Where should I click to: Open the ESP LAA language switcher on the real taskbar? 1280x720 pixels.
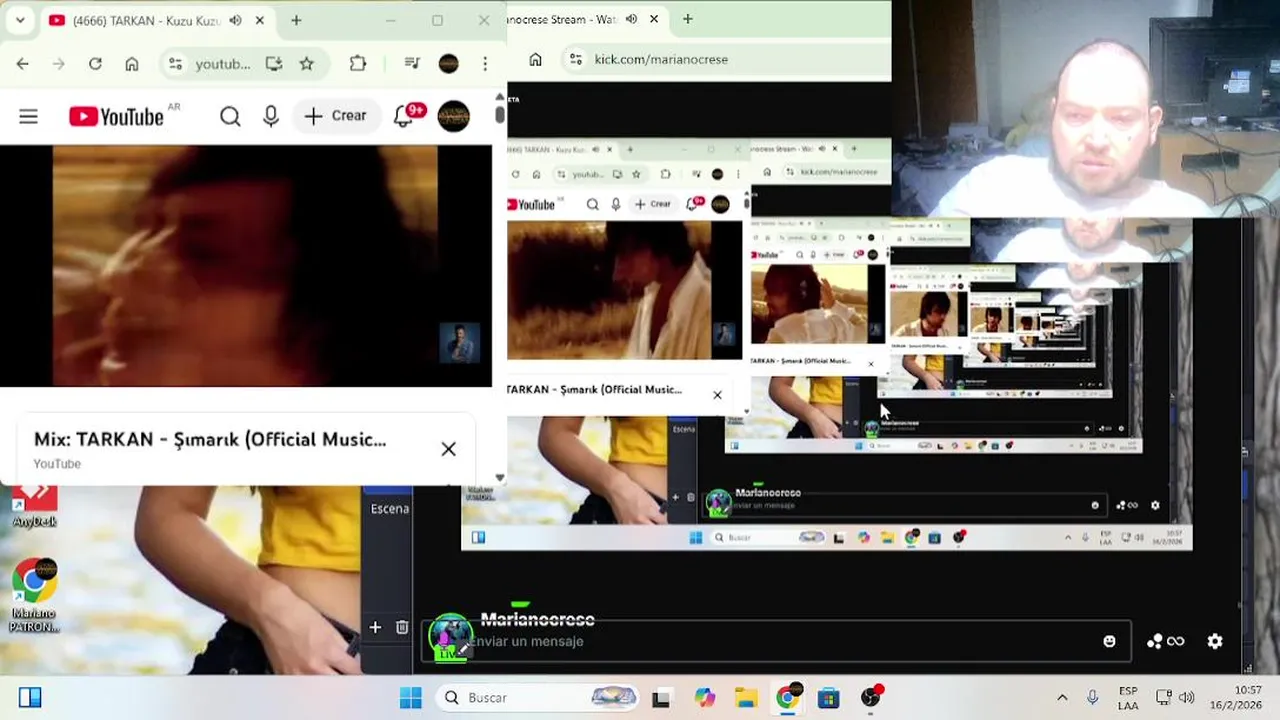click(x=1128, y=697)
